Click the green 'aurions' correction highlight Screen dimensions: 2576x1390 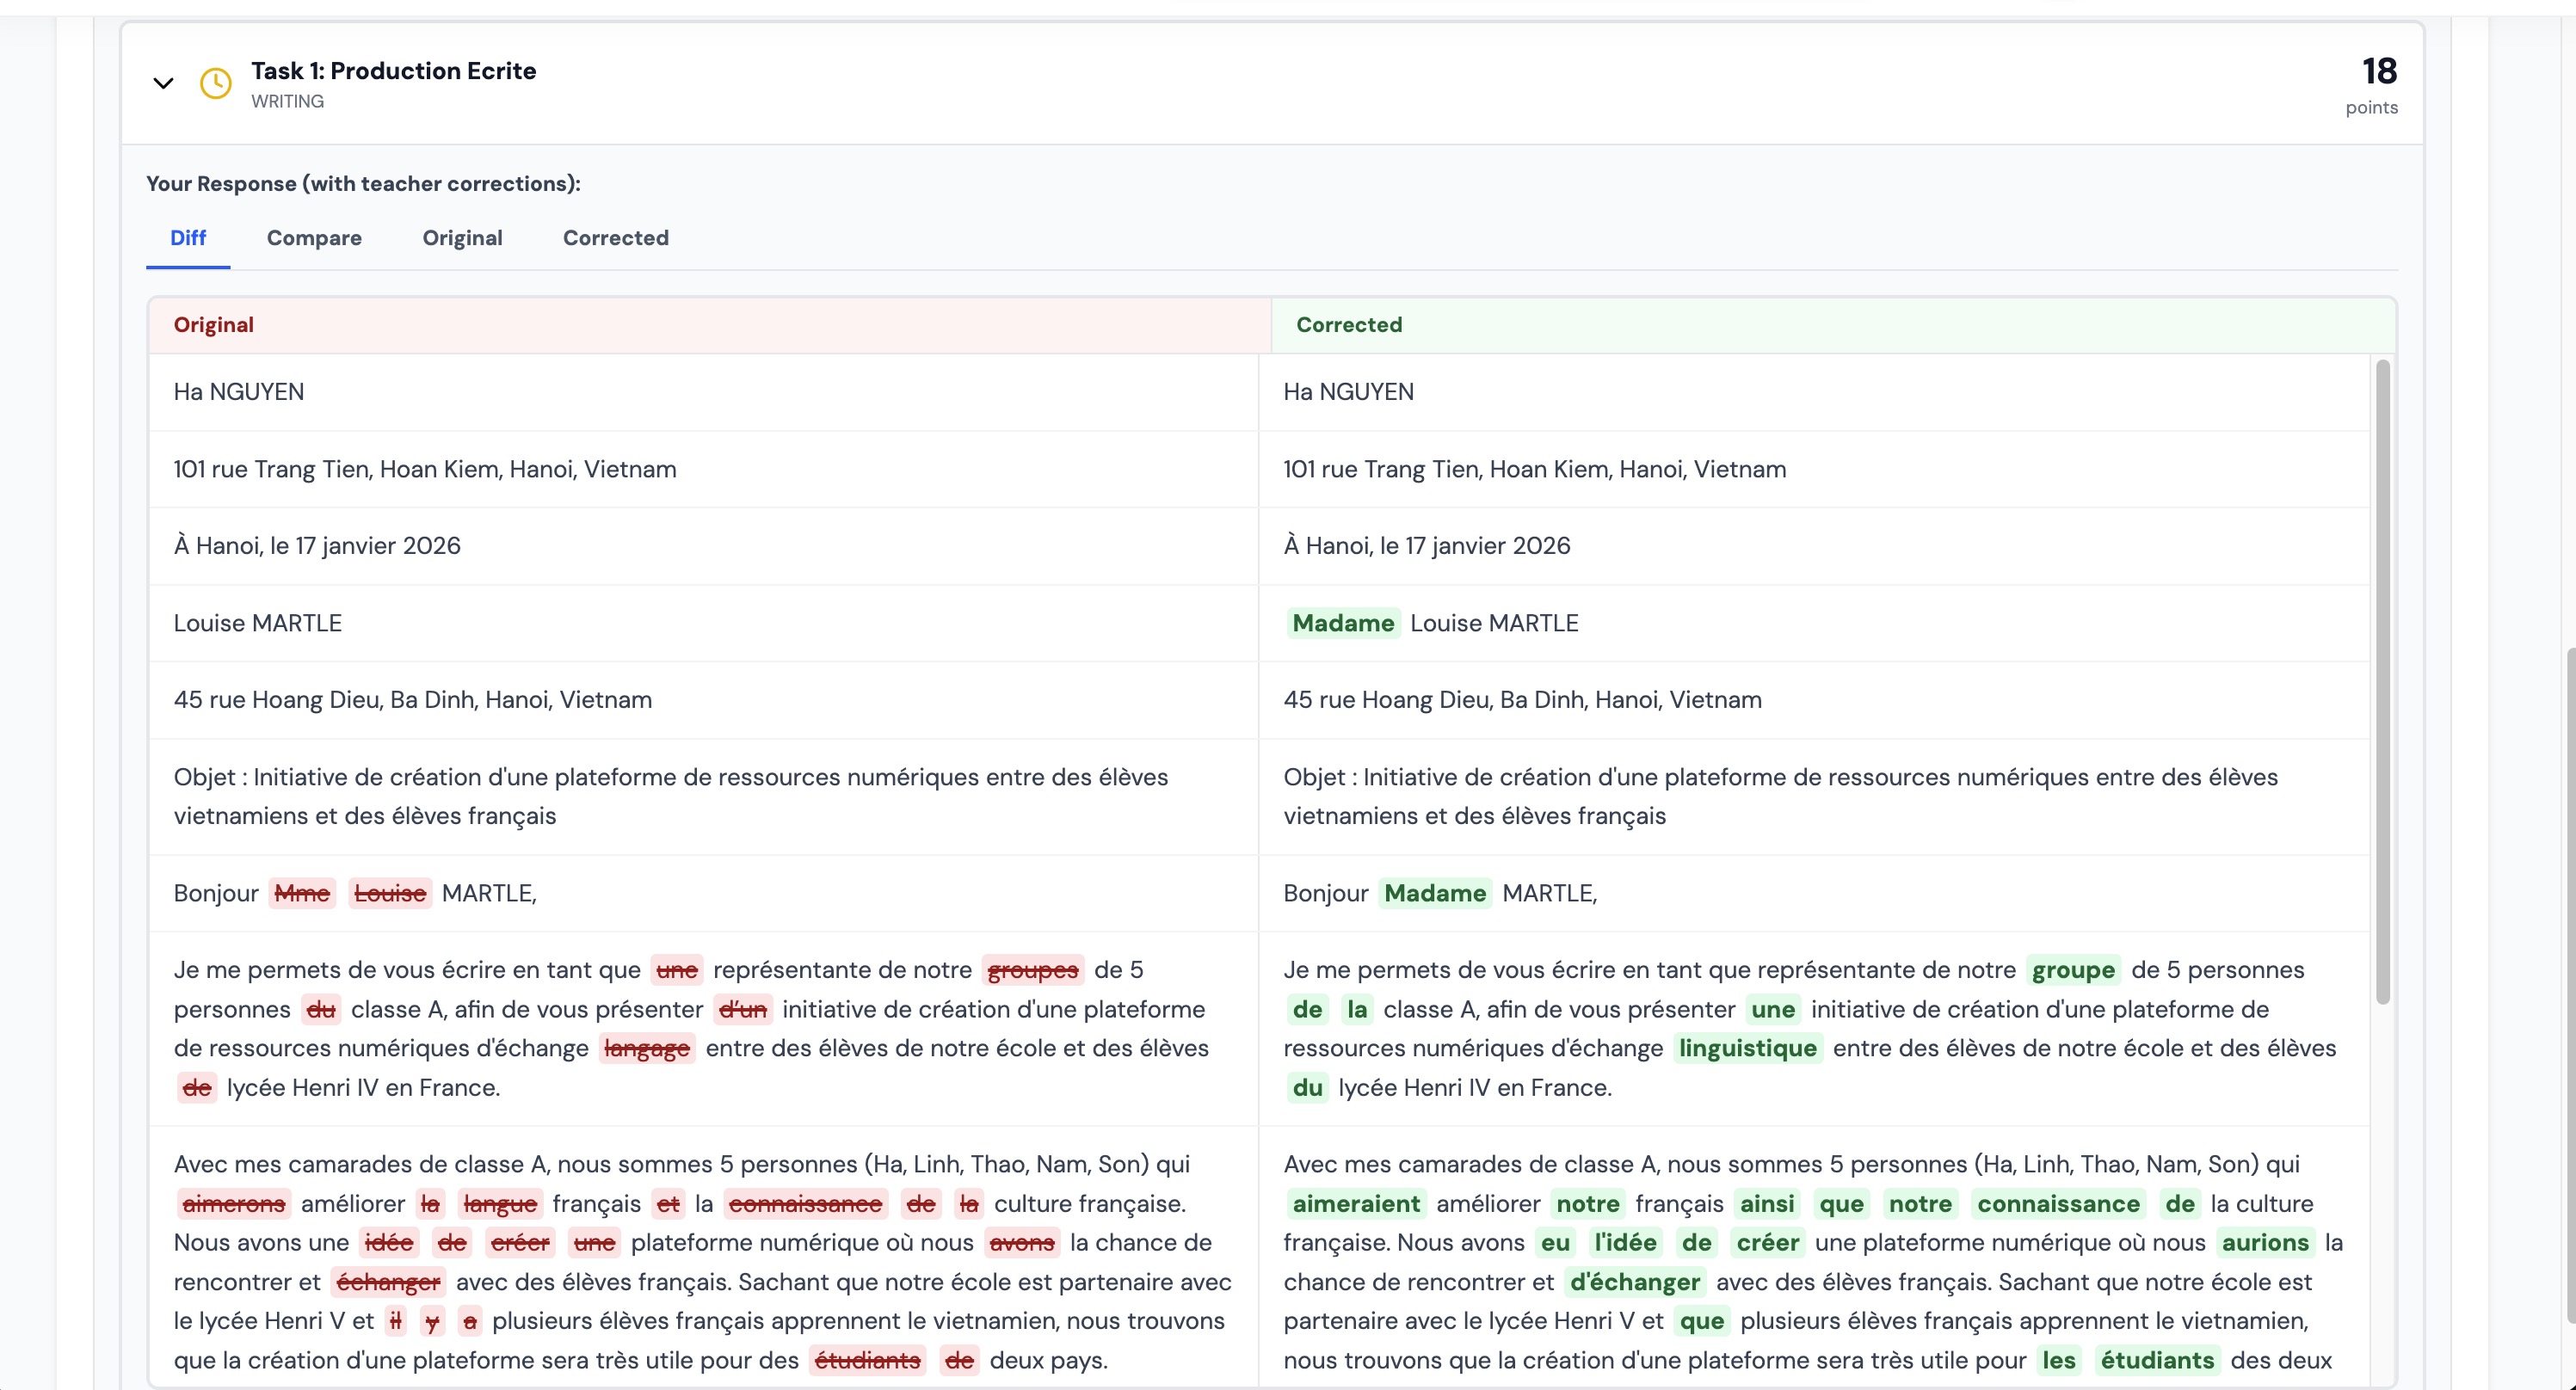pos(2266,1243)
